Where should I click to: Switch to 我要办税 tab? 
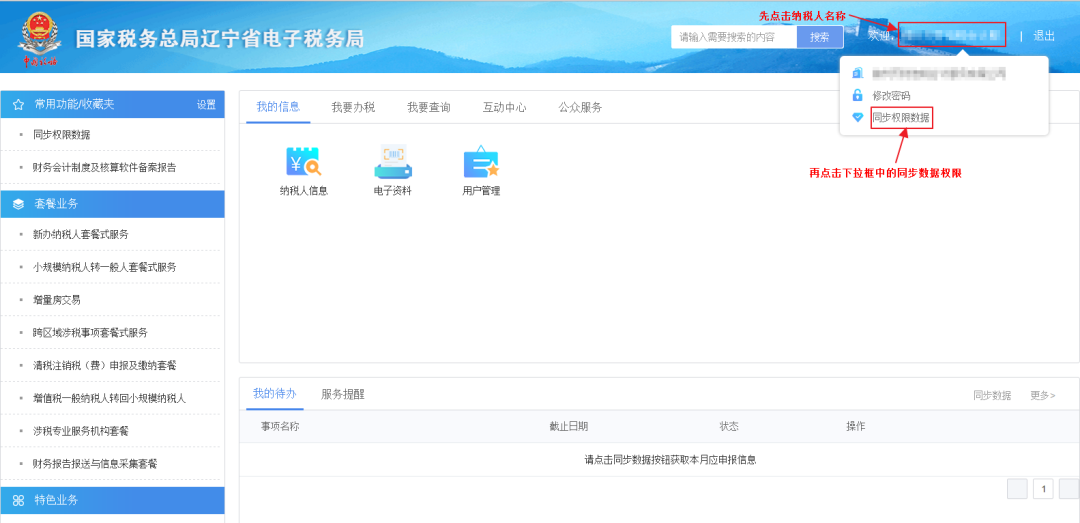pyautogui.click(x=353, y=107)
